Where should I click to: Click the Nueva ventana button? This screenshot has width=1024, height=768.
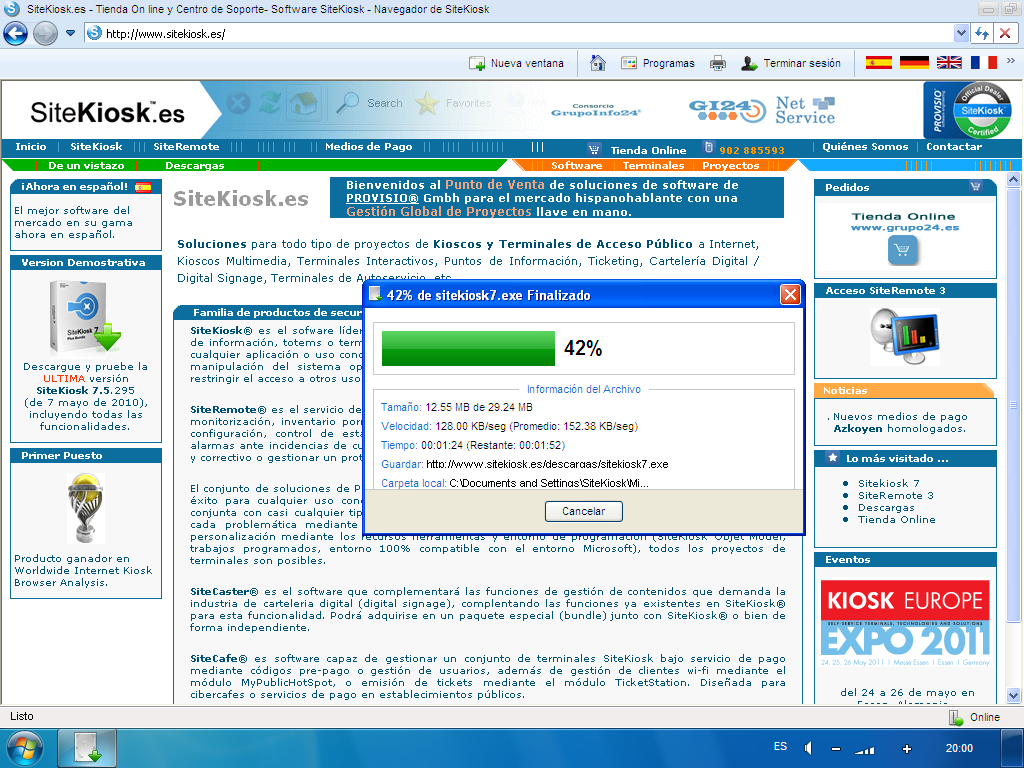click(517, 63)
